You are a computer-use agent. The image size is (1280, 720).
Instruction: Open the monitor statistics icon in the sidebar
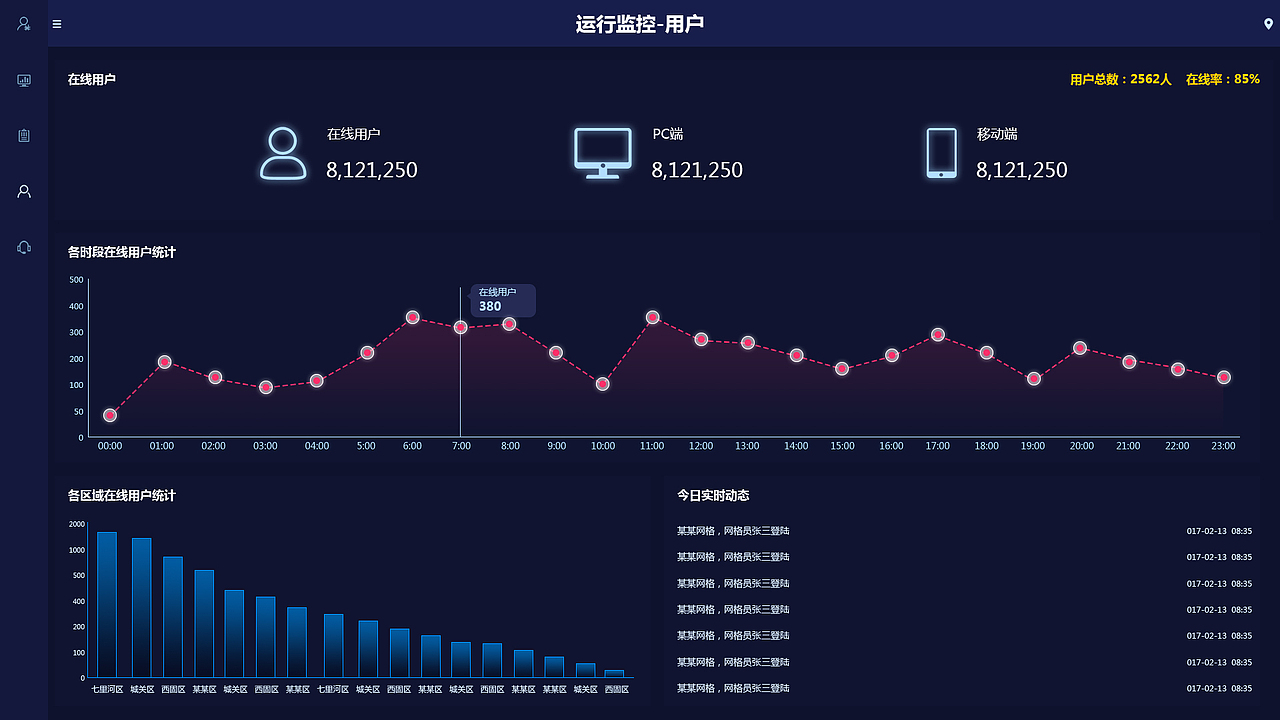click(23, 80)
